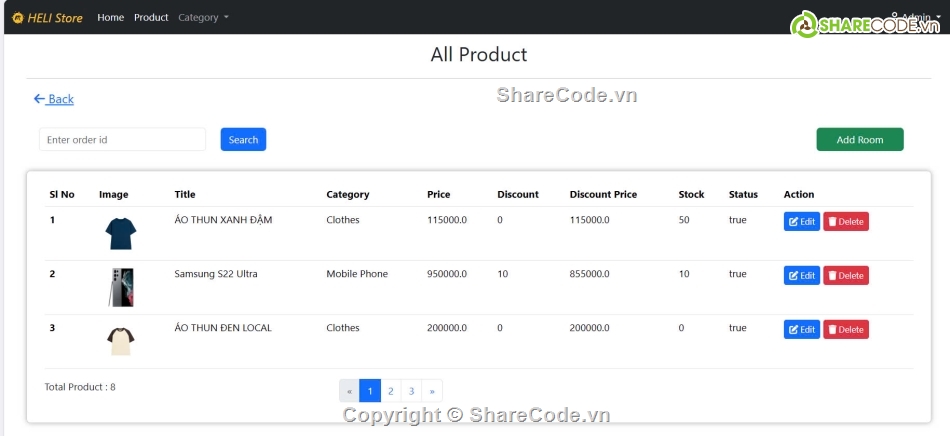This screenshot has height=436, width=950.
Task: Edit the Samsung S22 Ultra product
Action: click(802, 276)
